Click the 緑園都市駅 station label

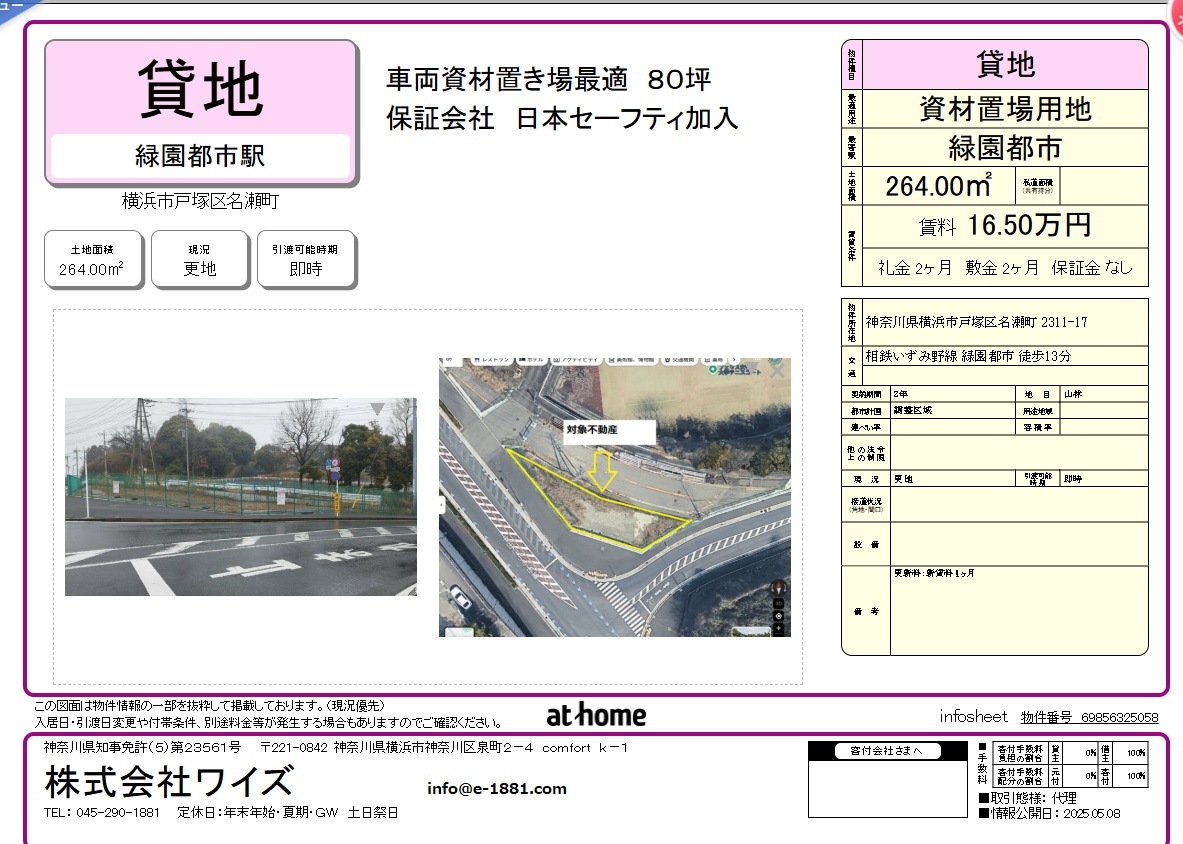200,156
